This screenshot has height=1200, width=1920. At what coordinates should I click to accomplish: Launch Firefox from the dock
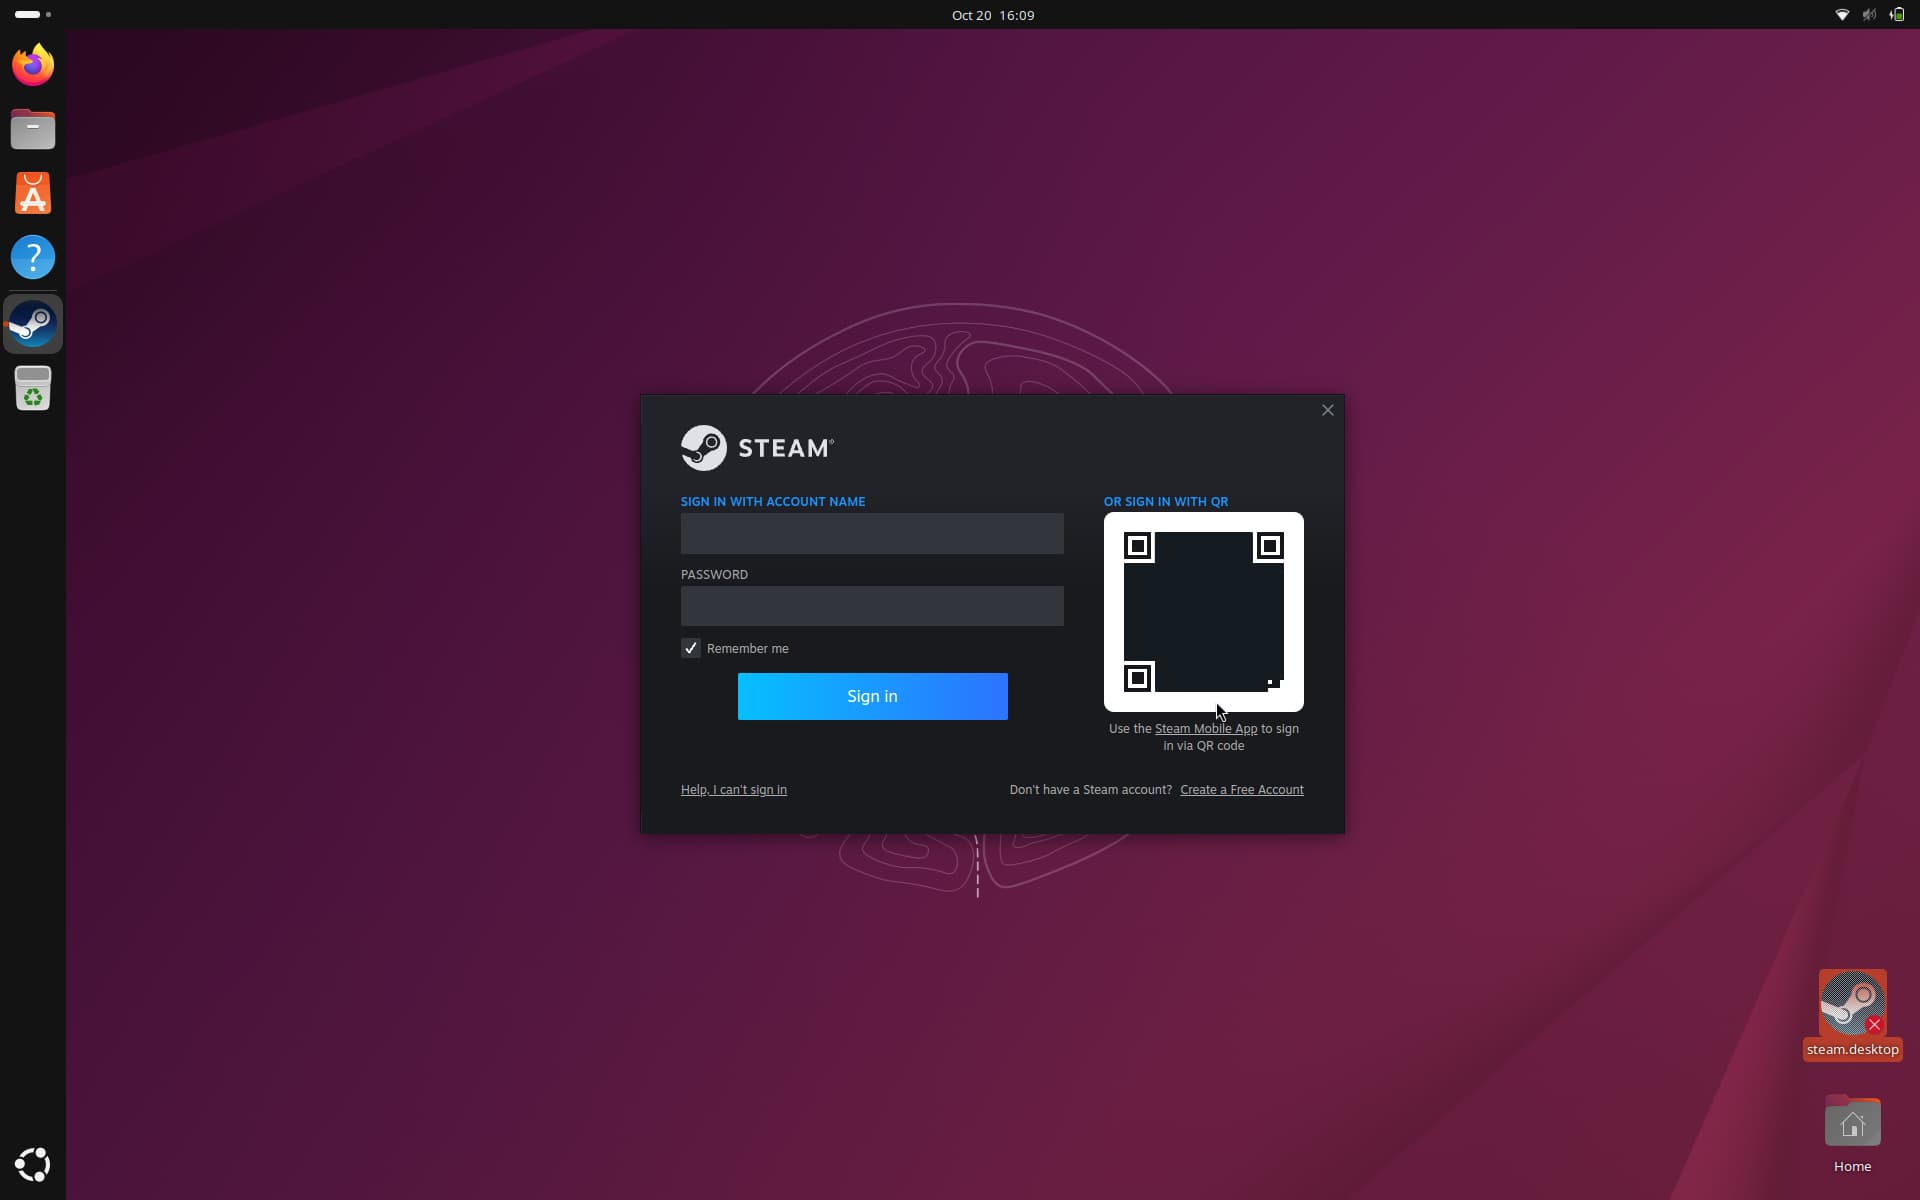point(32,63)
